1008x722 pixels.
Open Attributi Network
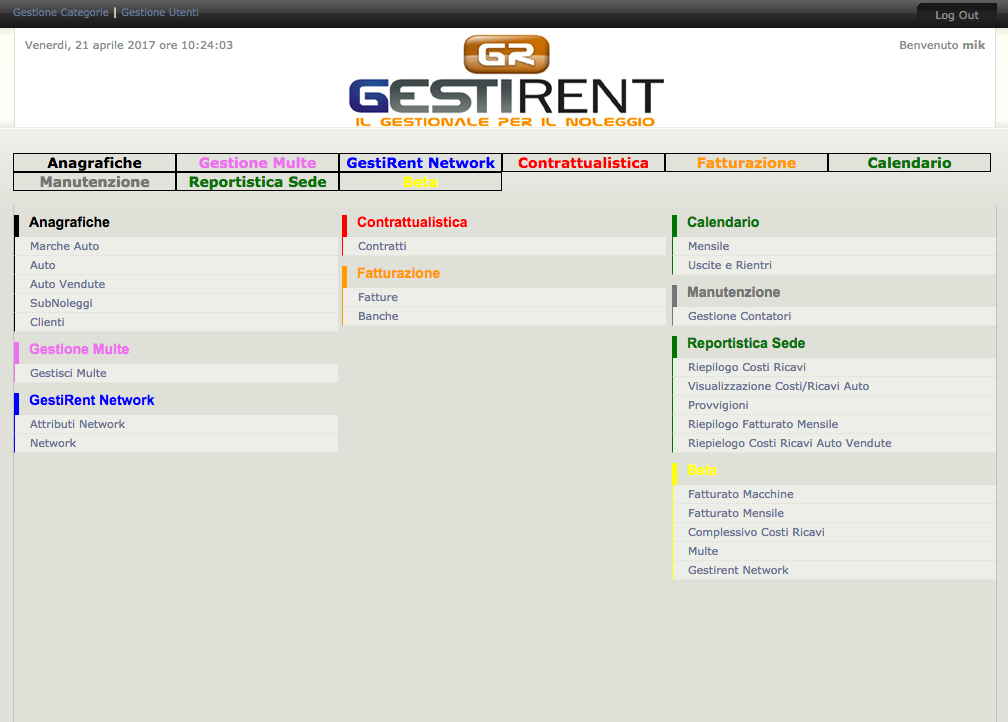[x=77, y=424]
